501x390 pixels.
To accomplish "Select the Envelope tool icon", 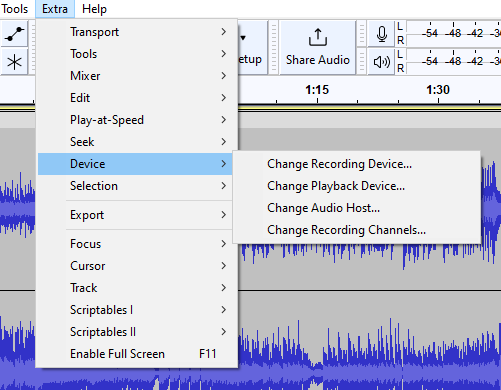I will pos(14,34).
